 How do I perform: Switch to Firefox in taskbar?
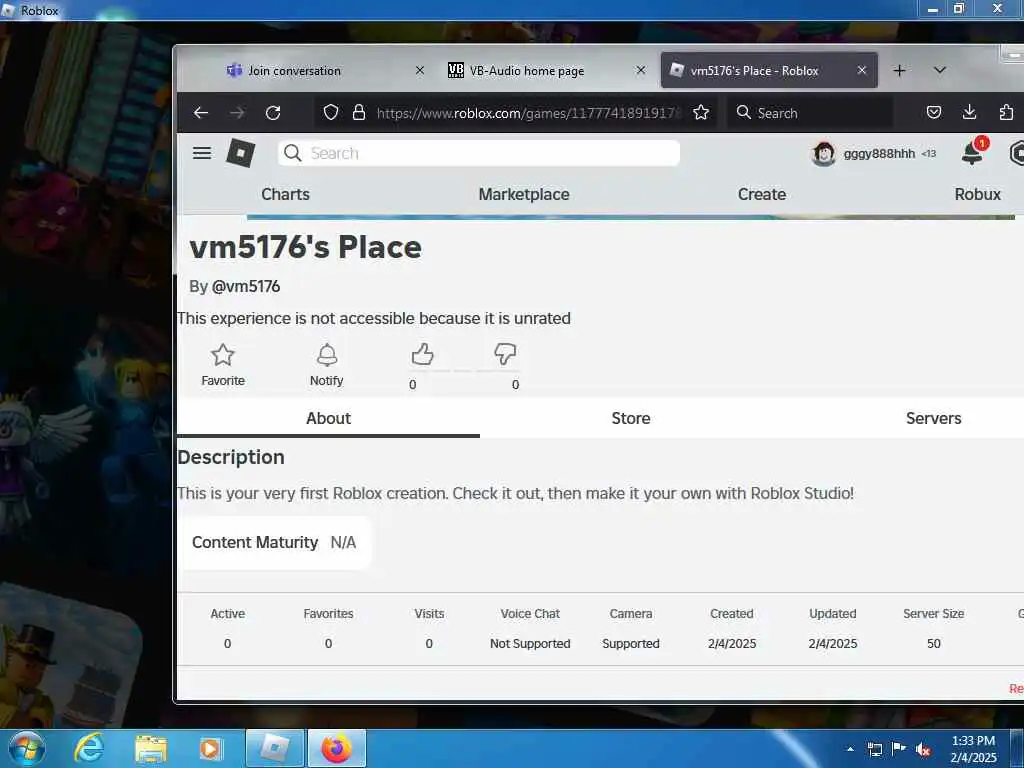tap(336, 748)
